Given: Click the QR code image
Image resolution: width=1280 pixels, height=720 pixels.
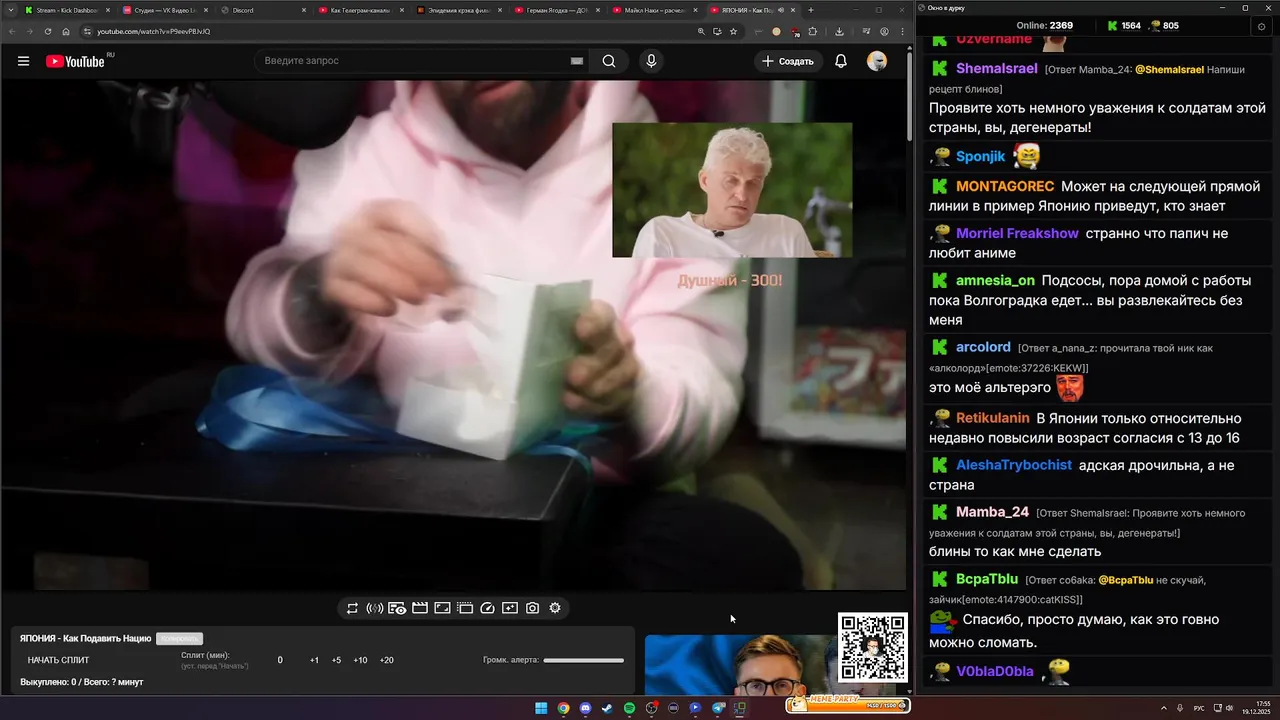Looking at the screenshot, I should tap(873, 647).
